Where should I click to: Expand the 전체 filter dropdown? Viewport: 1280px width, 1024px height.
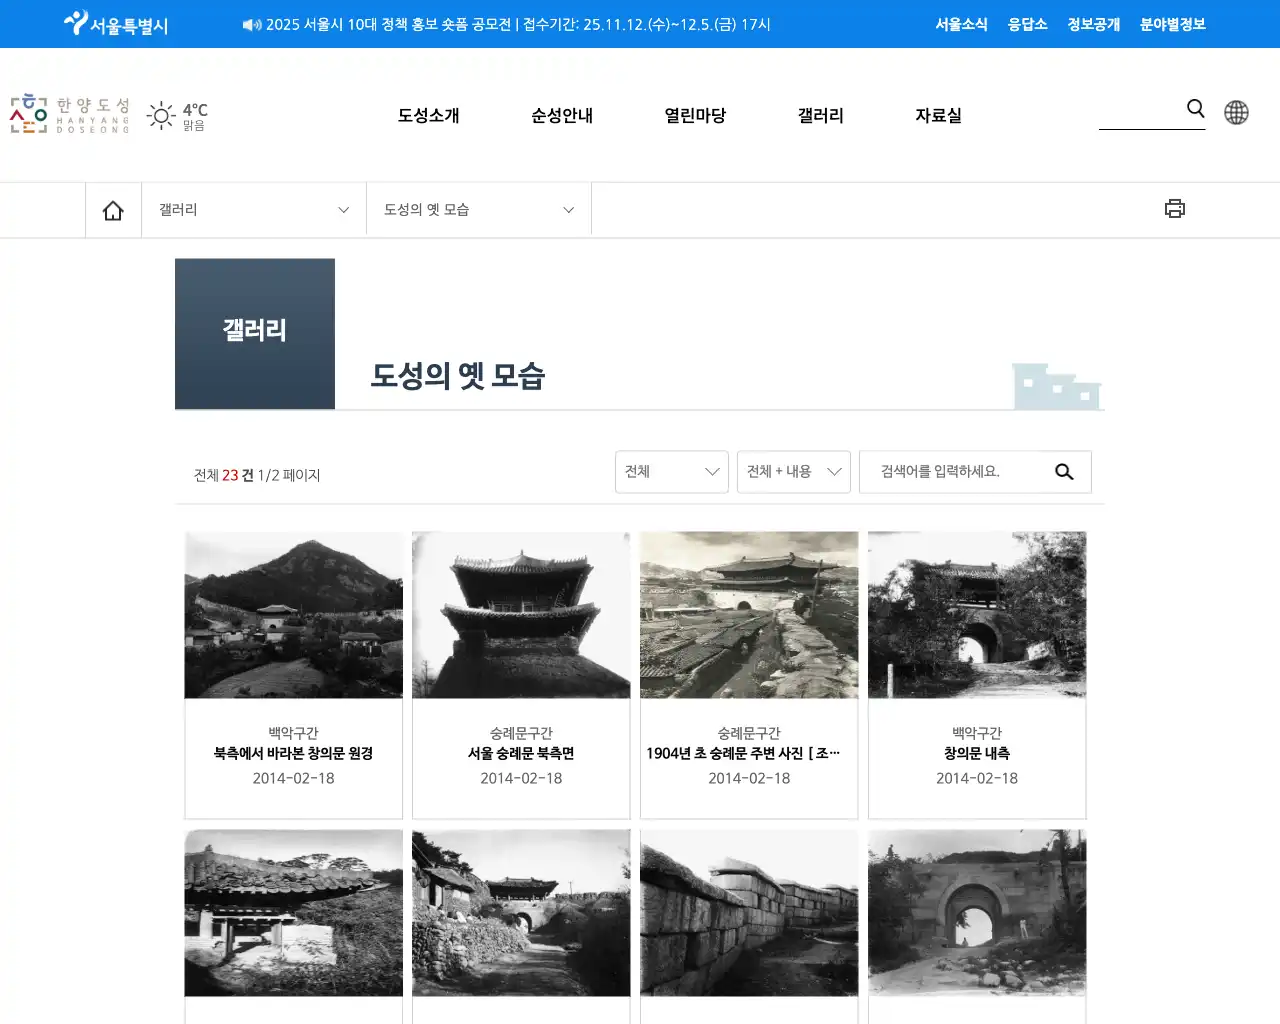671,471
